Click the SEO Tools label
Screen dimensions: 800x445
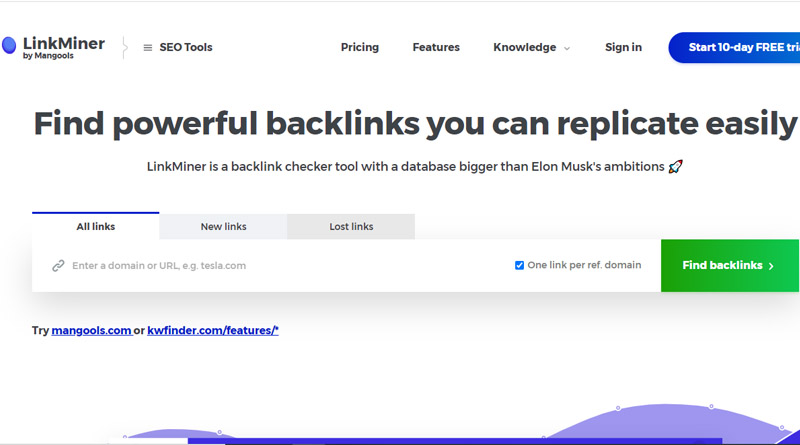coord(186,47)
